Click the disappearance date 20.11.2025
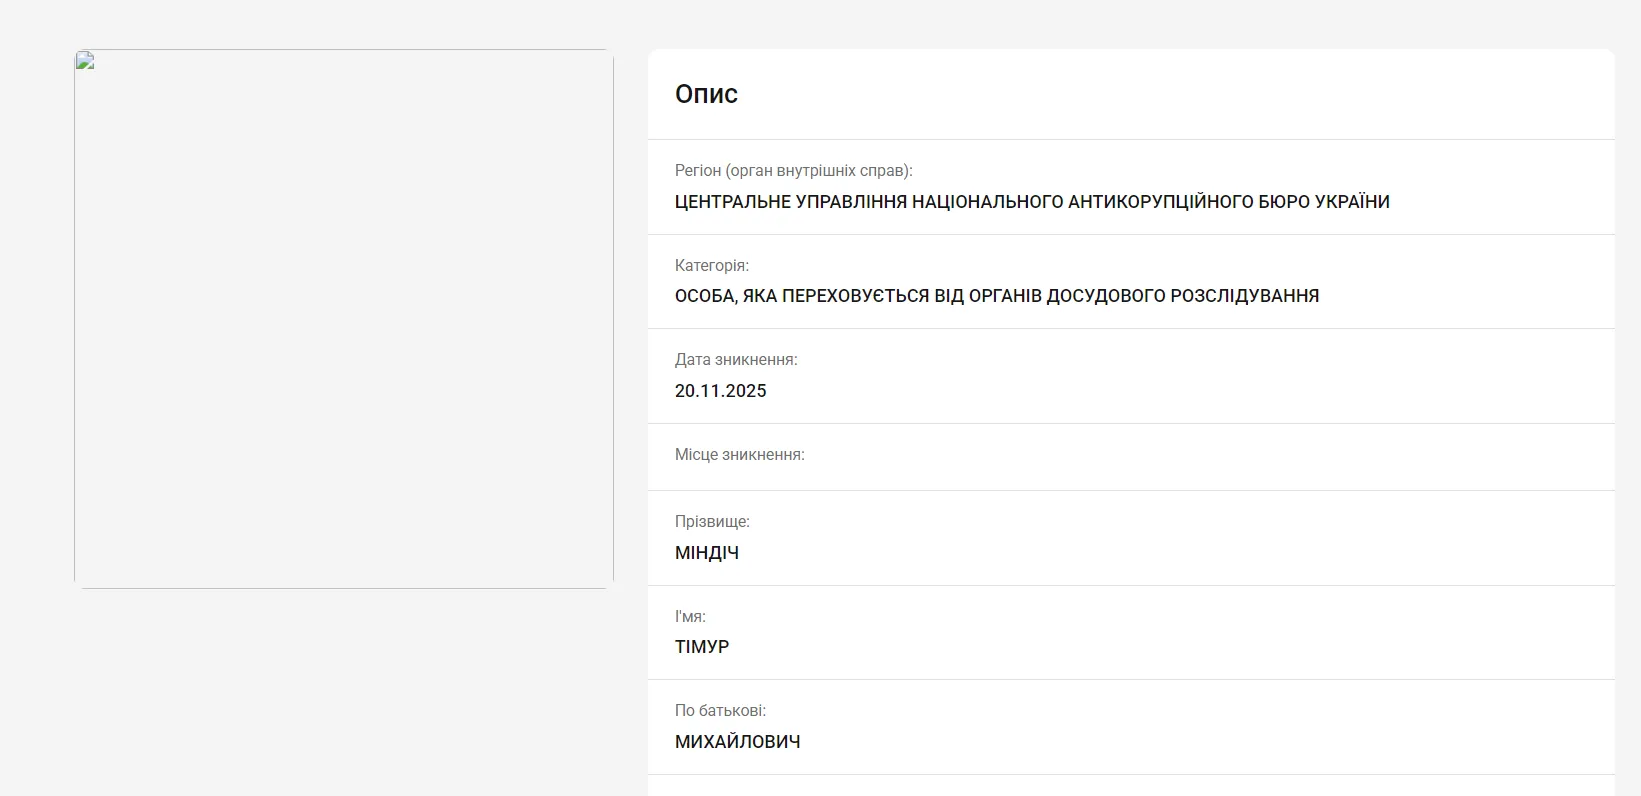 coord(720,391)
